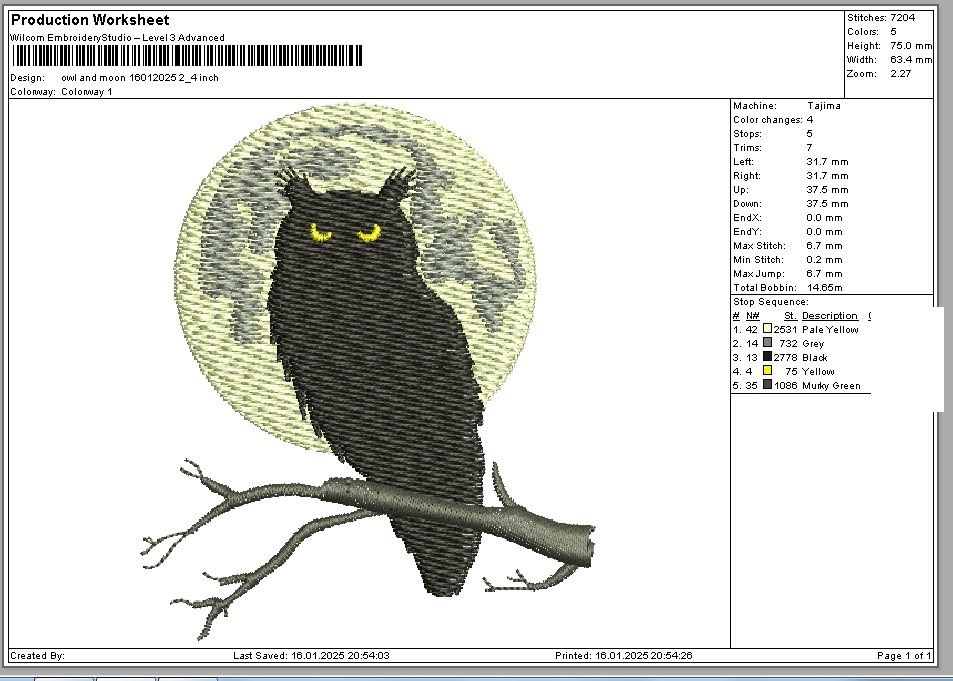Click the barcode under the worksheet title
Viewport: 953px width, 681px height.
pyautogui.click(x=186, y=57)
